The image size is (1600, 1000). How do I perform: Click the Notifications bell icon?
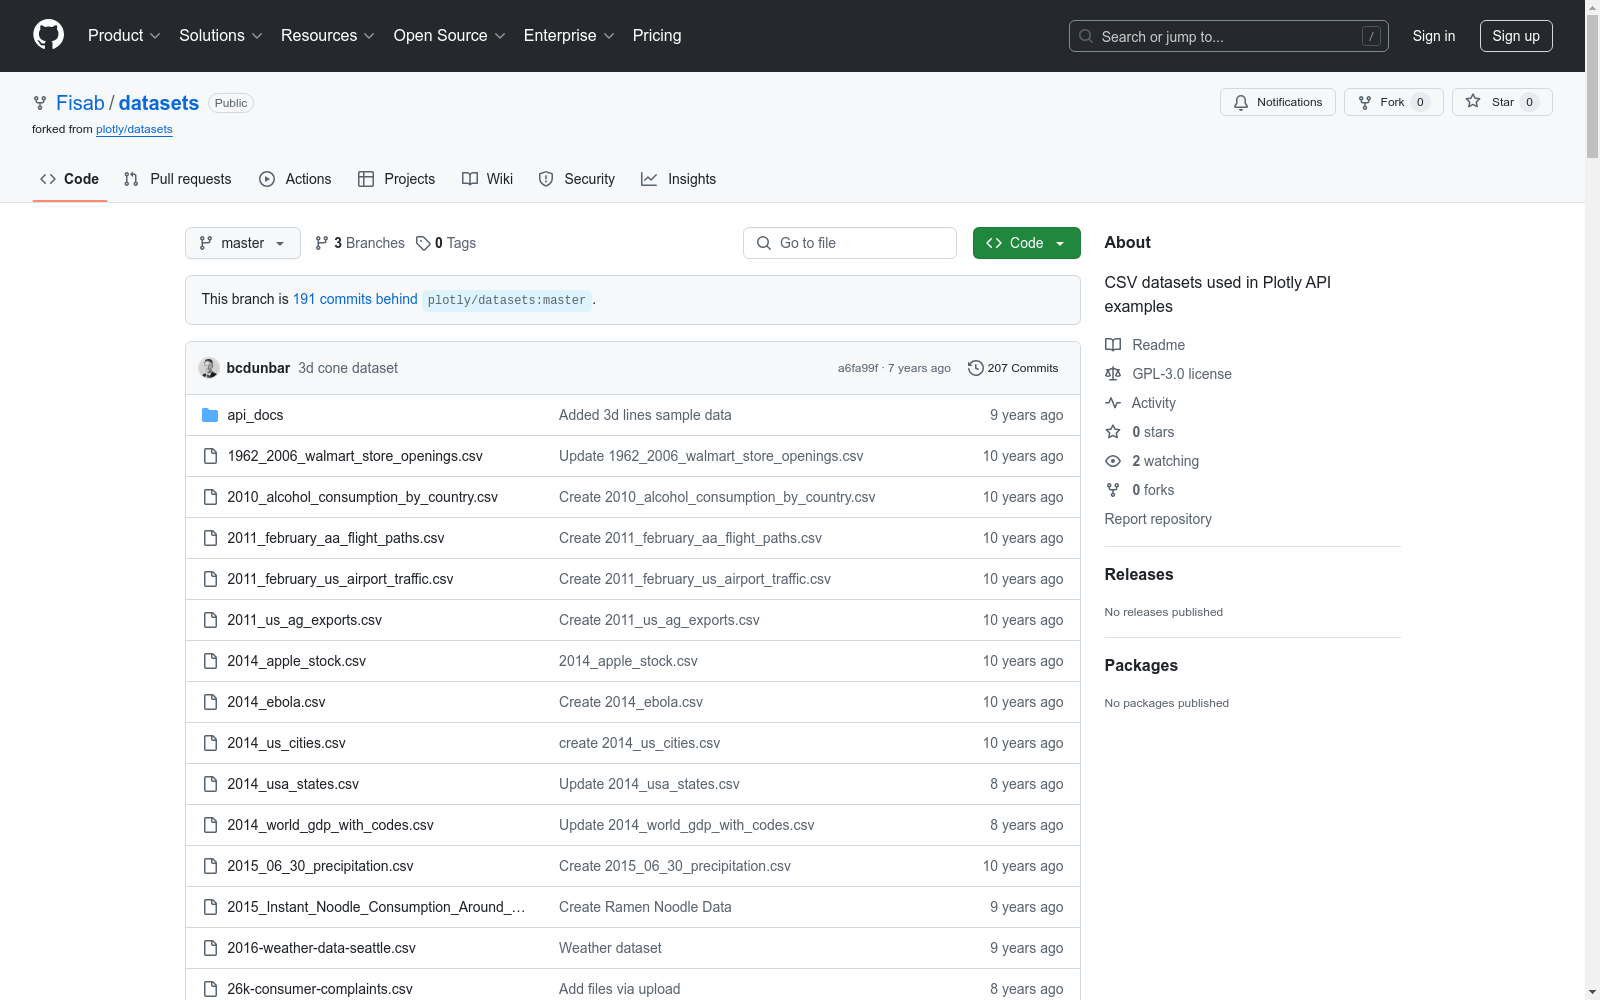pyautogui.click(x=1241, y=102)
